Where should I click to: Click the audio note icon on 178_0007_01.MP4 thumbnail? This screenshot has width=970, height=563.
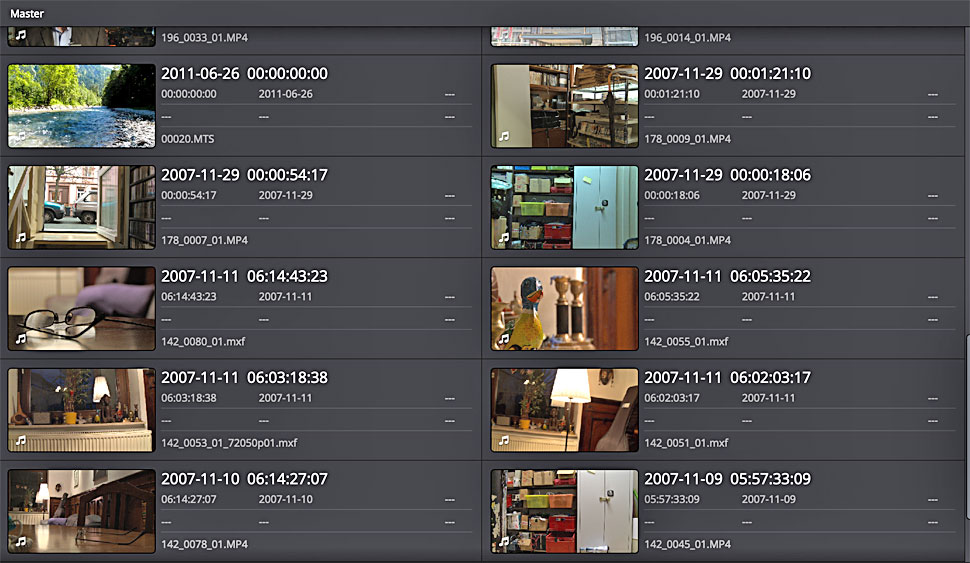21,238
